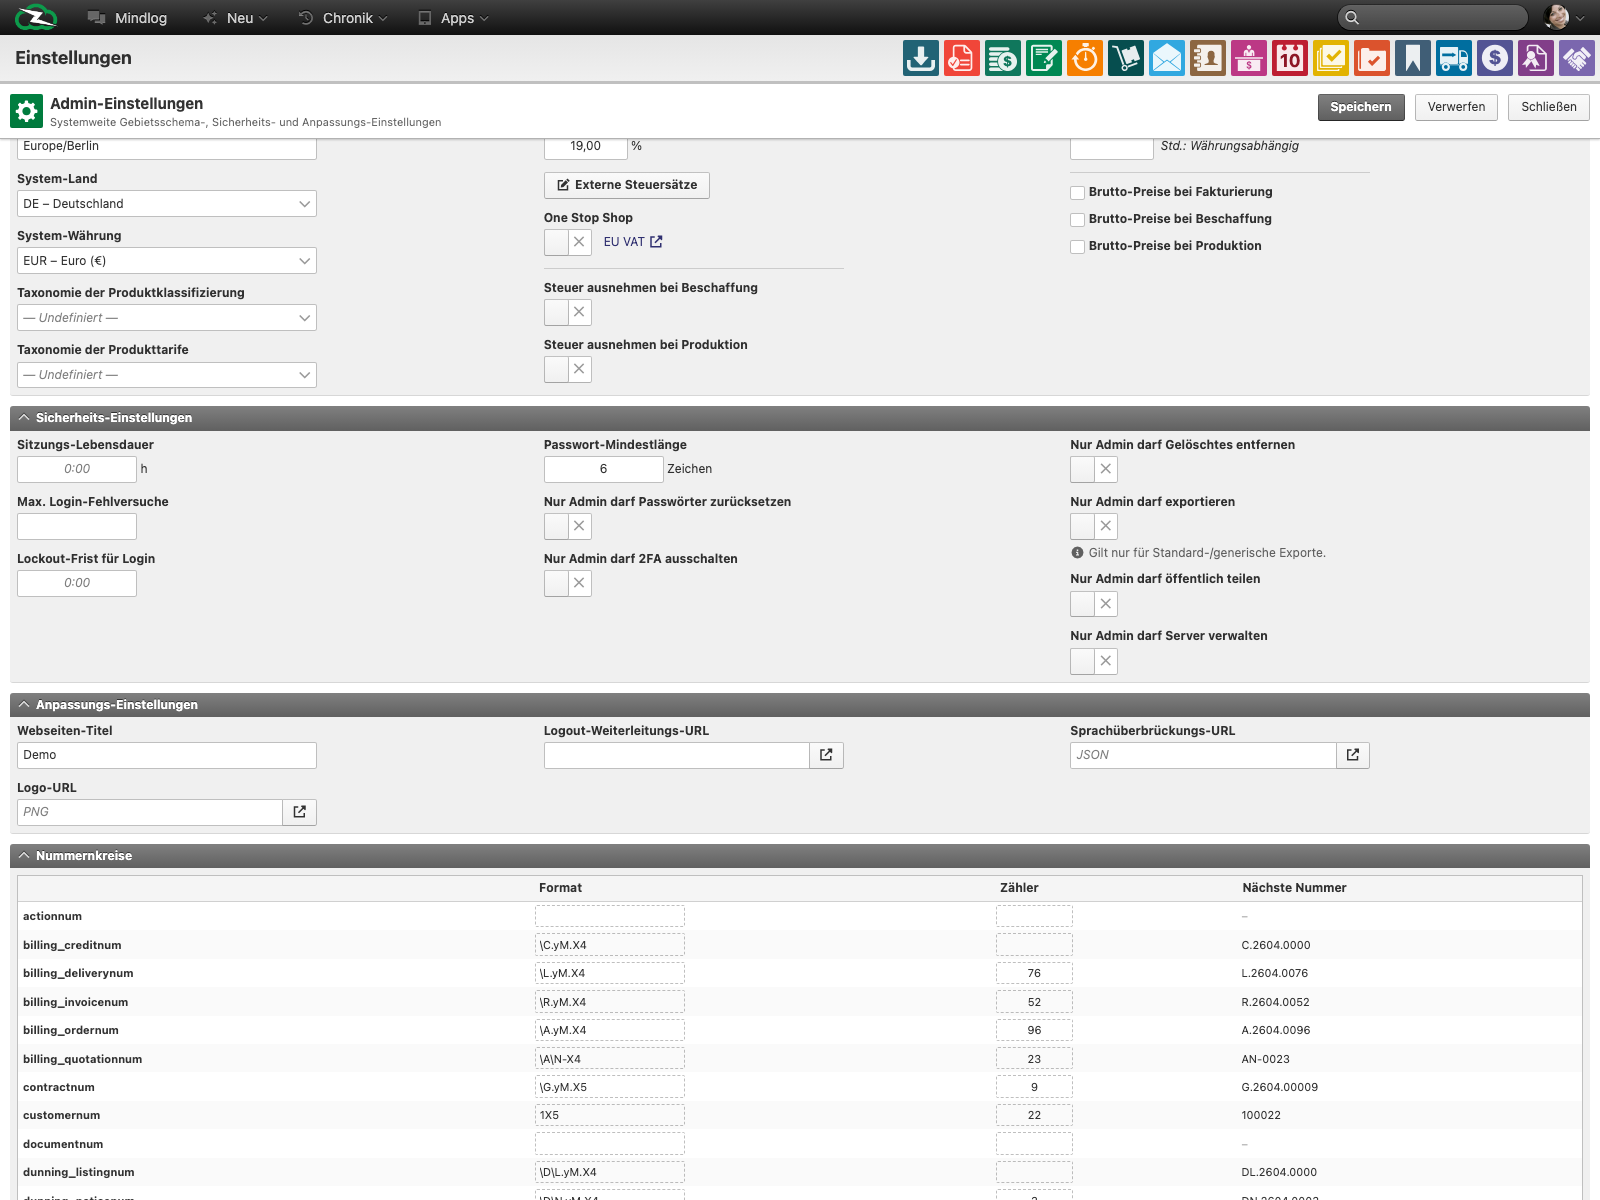Toggle Nur Admin darf exportieren switch
The width and height of the screenshot is (1600, 1200).
(x=1094, y=526)
